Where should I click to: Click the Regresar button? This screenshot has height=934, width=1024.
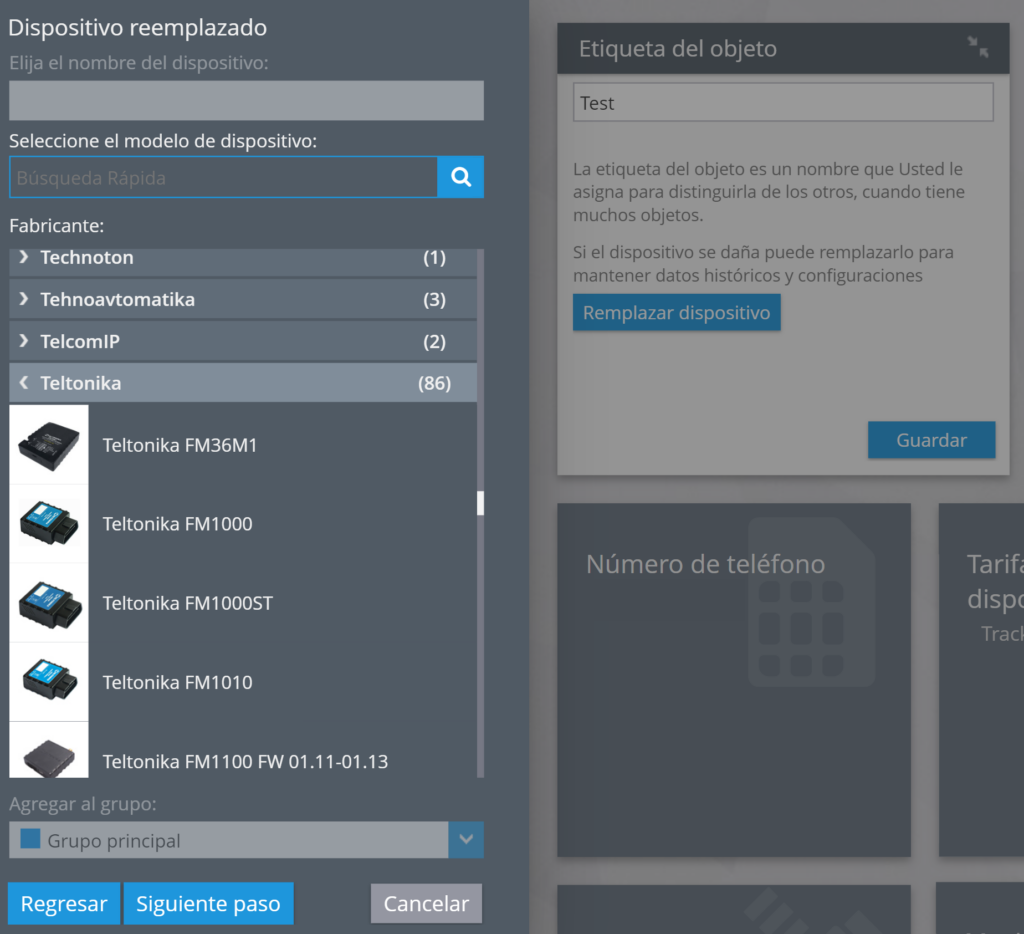click(x=64, y=903)
